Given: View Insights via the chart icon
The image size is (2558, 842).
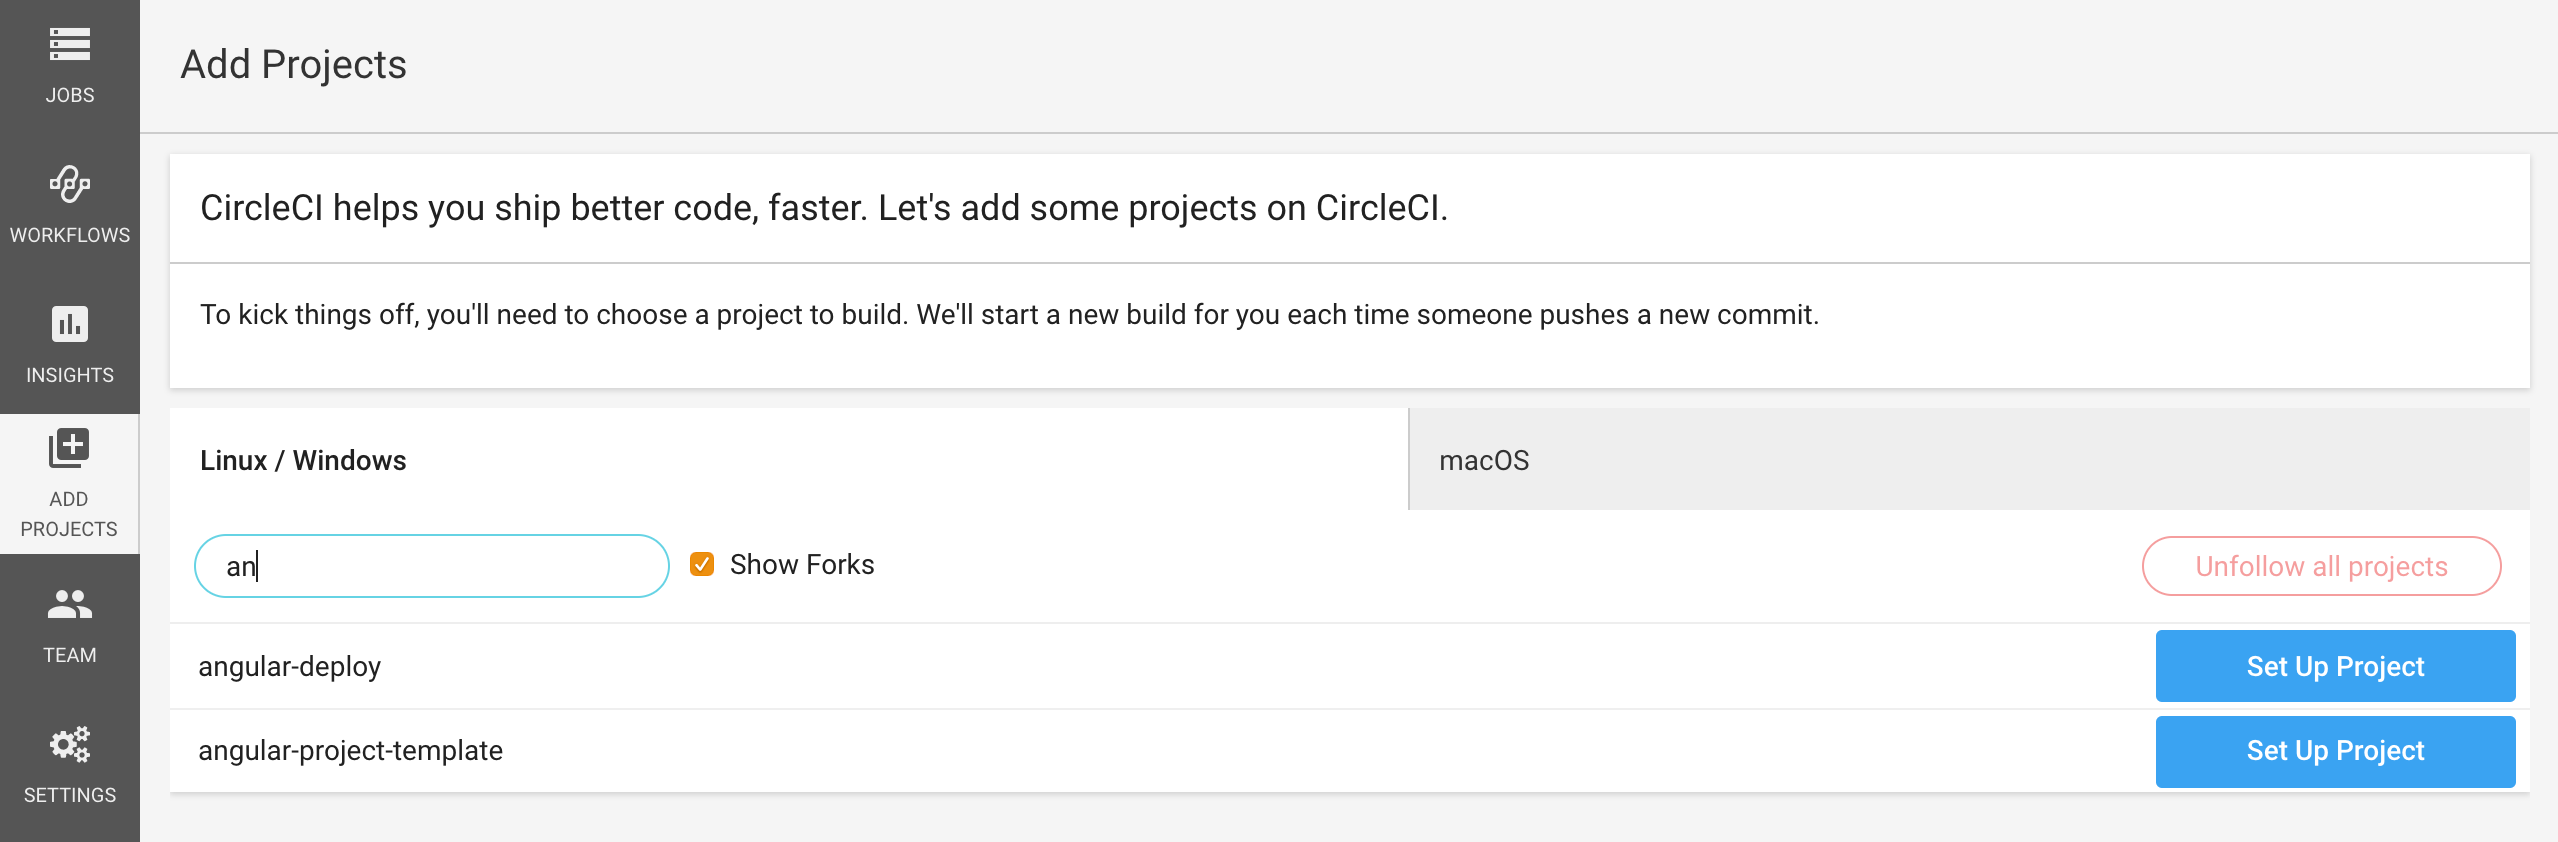Looking at the screenshot, I should (68, 325).
